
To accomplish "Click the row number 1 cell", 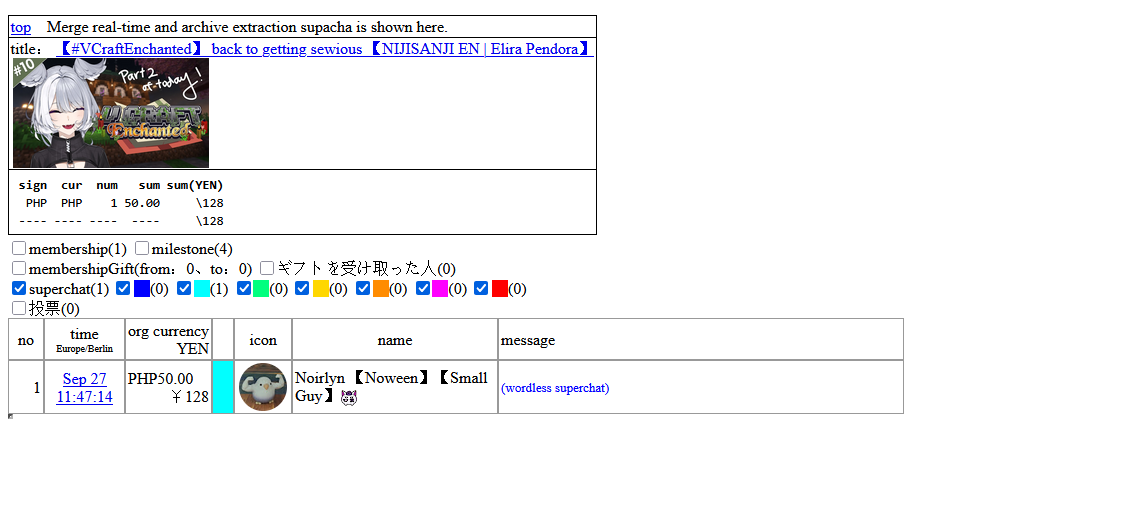I will point(26,387).
